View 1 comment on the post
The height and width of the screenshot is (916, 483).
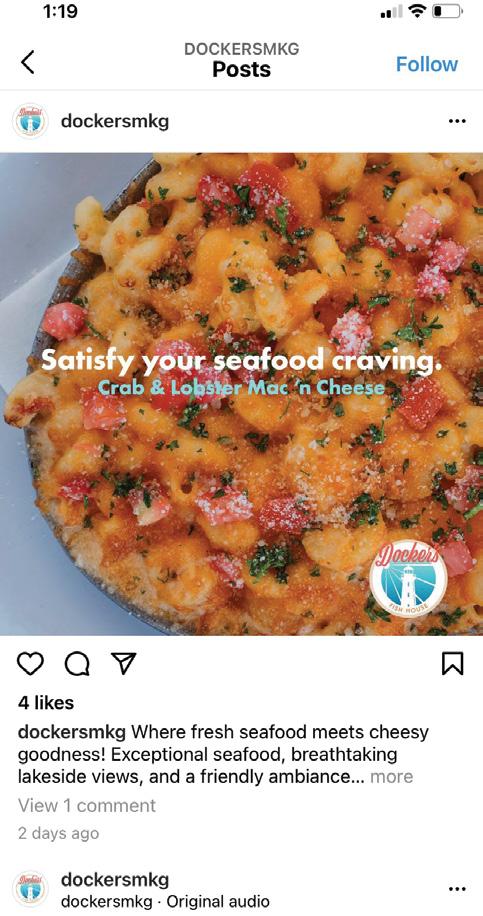point(87,806)
